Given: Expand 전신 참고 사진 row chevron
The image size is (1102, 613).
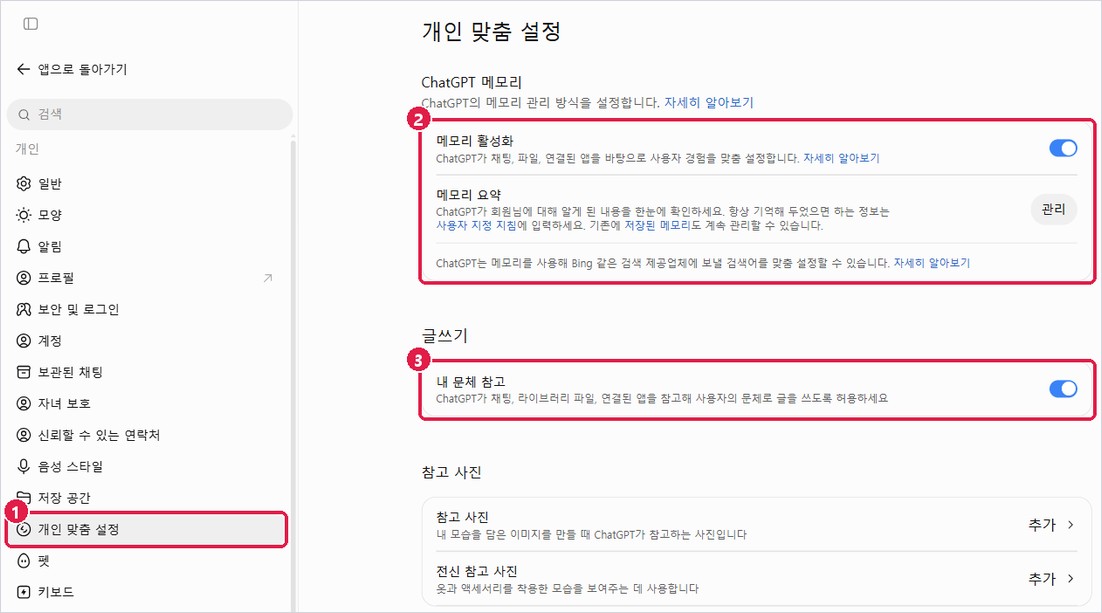Looking at the screenshot, I should coord(1070,579).
